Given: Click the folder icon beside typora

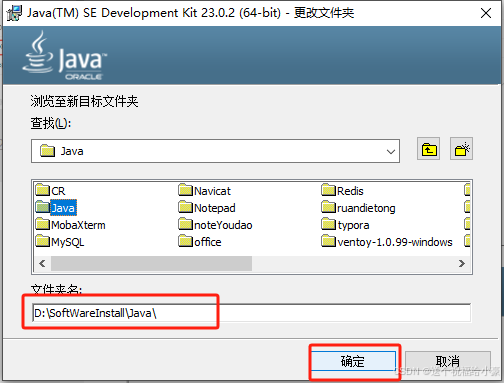Looking at the screenshot, I should 328,224.
